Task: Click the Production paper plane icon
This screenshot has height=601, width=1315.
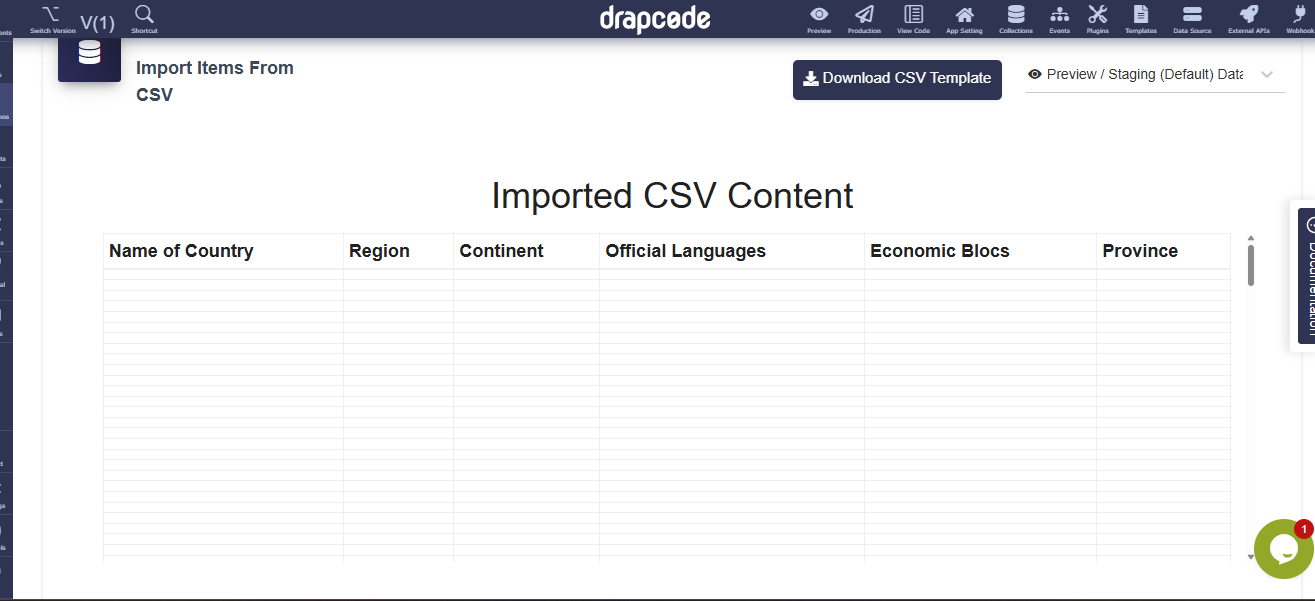Action: [864, 15]
